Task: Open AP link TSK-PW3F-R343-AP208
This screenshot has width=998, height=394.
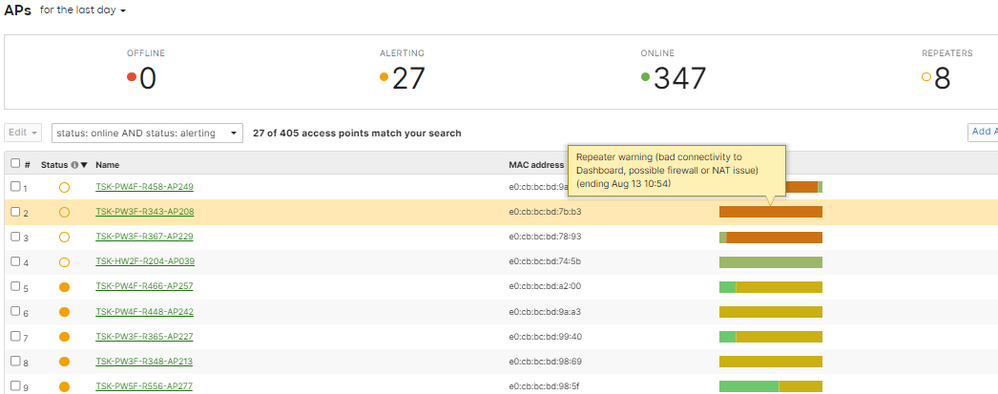Action: [x=144, y=212]
